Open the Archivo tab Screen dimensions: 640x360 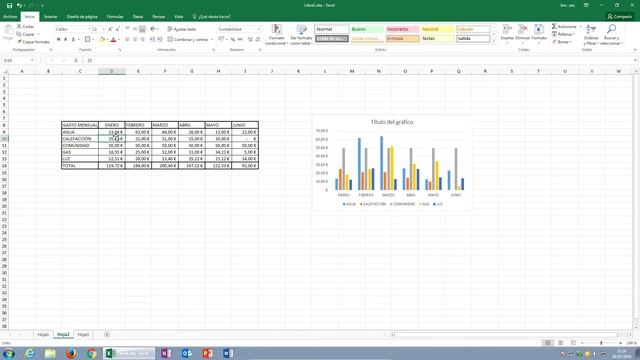[x=10, y=17]
